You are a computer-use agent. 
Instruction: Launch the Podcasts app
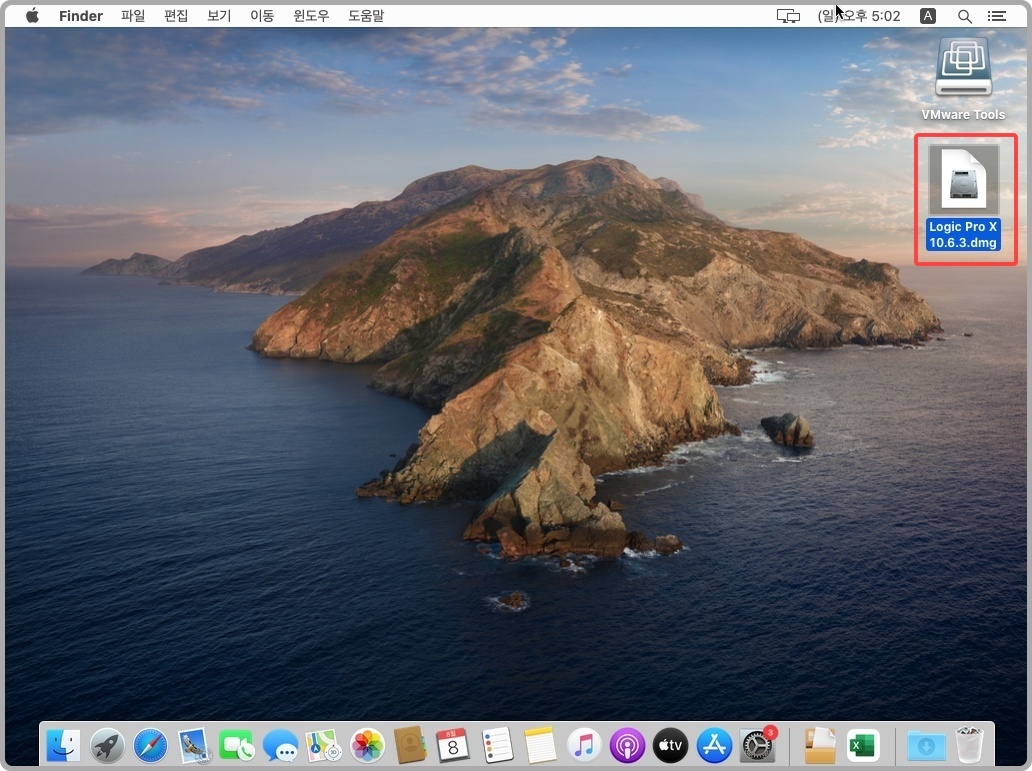[x=627, y=746]
